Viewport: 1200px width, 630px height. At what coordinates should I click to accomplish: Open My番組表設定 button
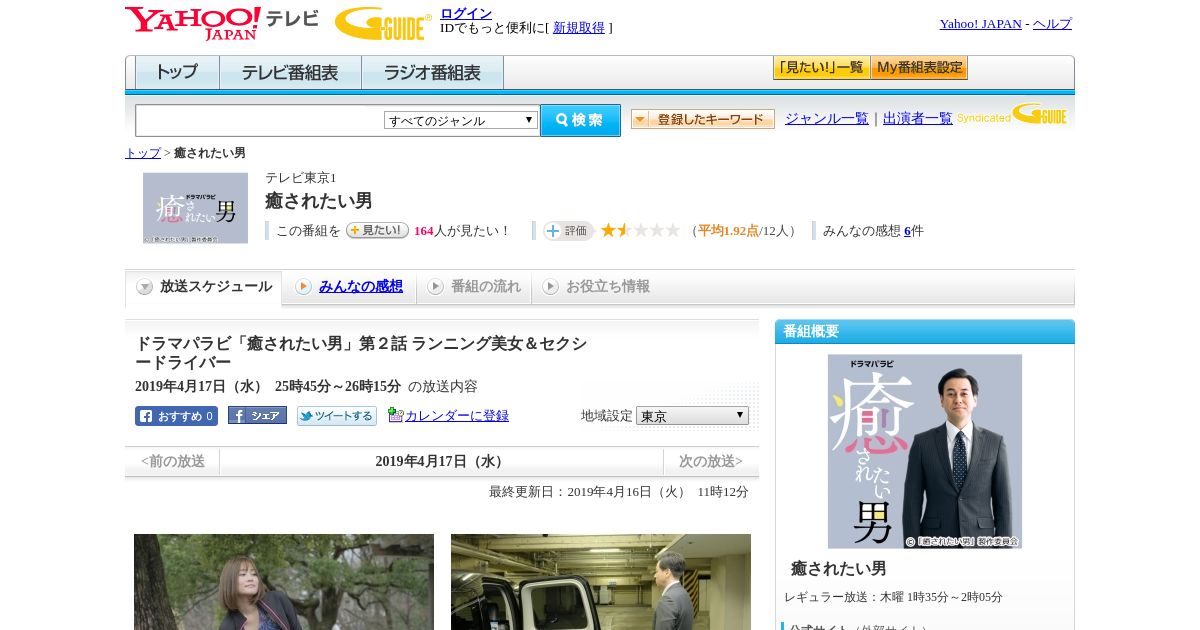919,68
